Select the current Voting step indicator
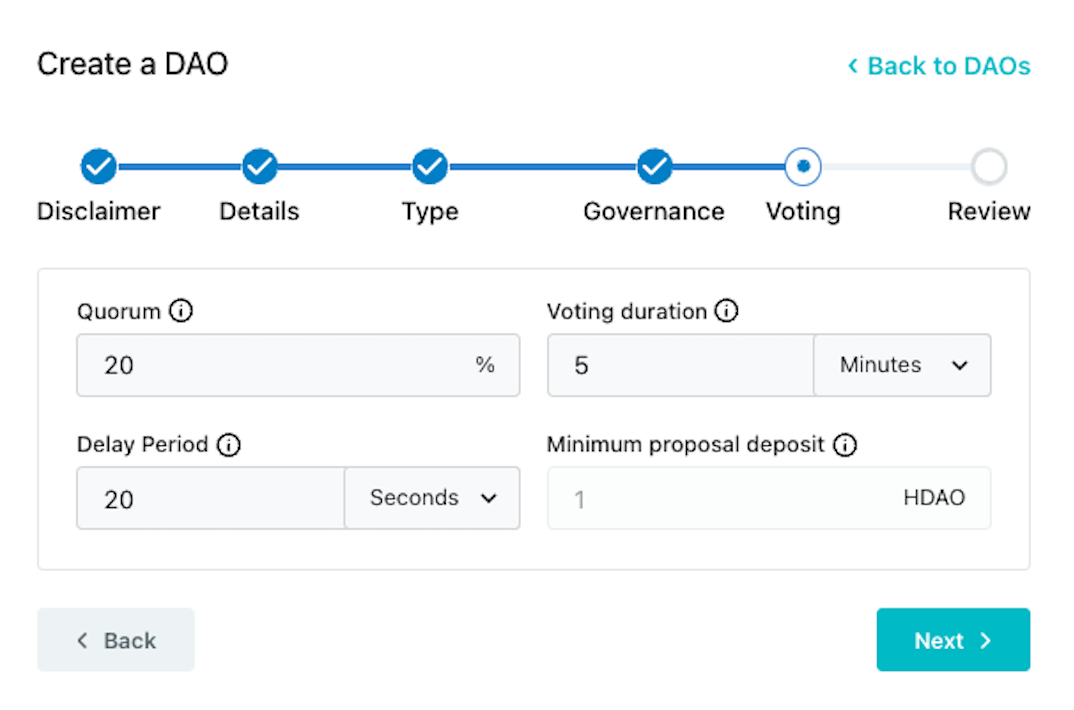 click(x=803, y=167)
